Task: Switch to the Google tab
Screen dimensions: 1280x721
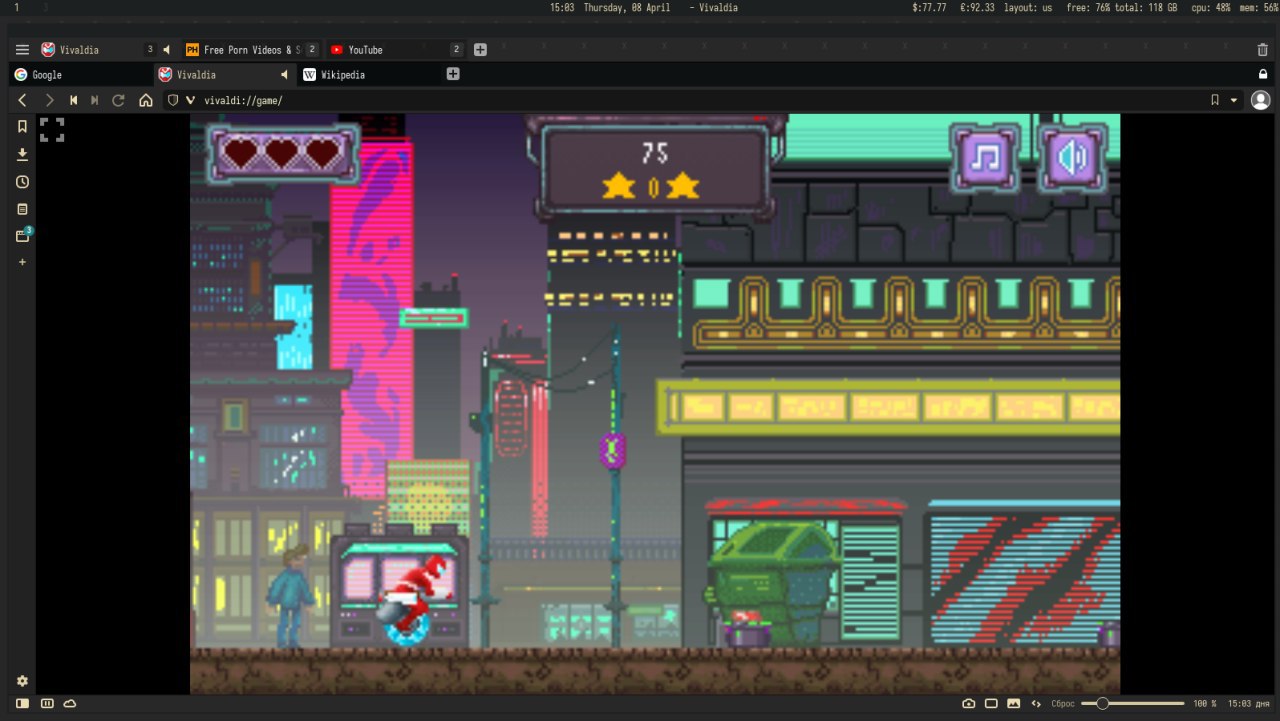Action: 80,75
